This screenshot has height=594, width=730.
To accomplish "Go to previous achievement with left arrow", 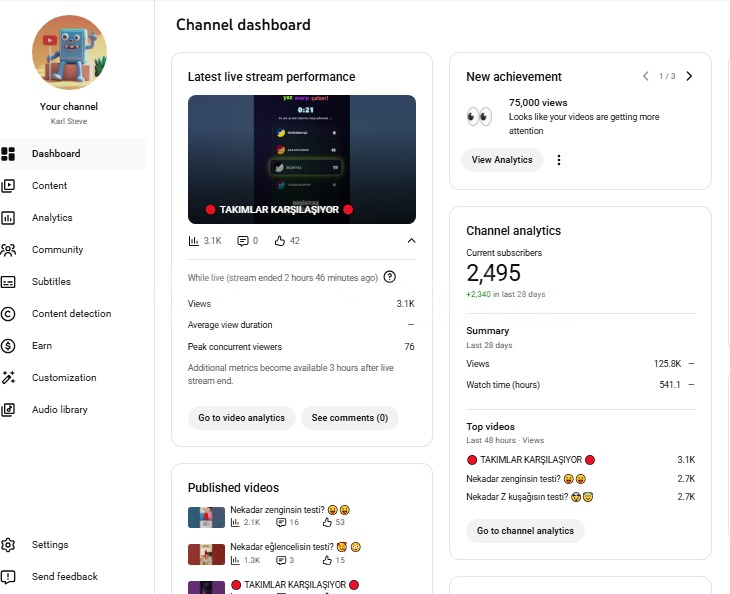I will pos(646,76).
